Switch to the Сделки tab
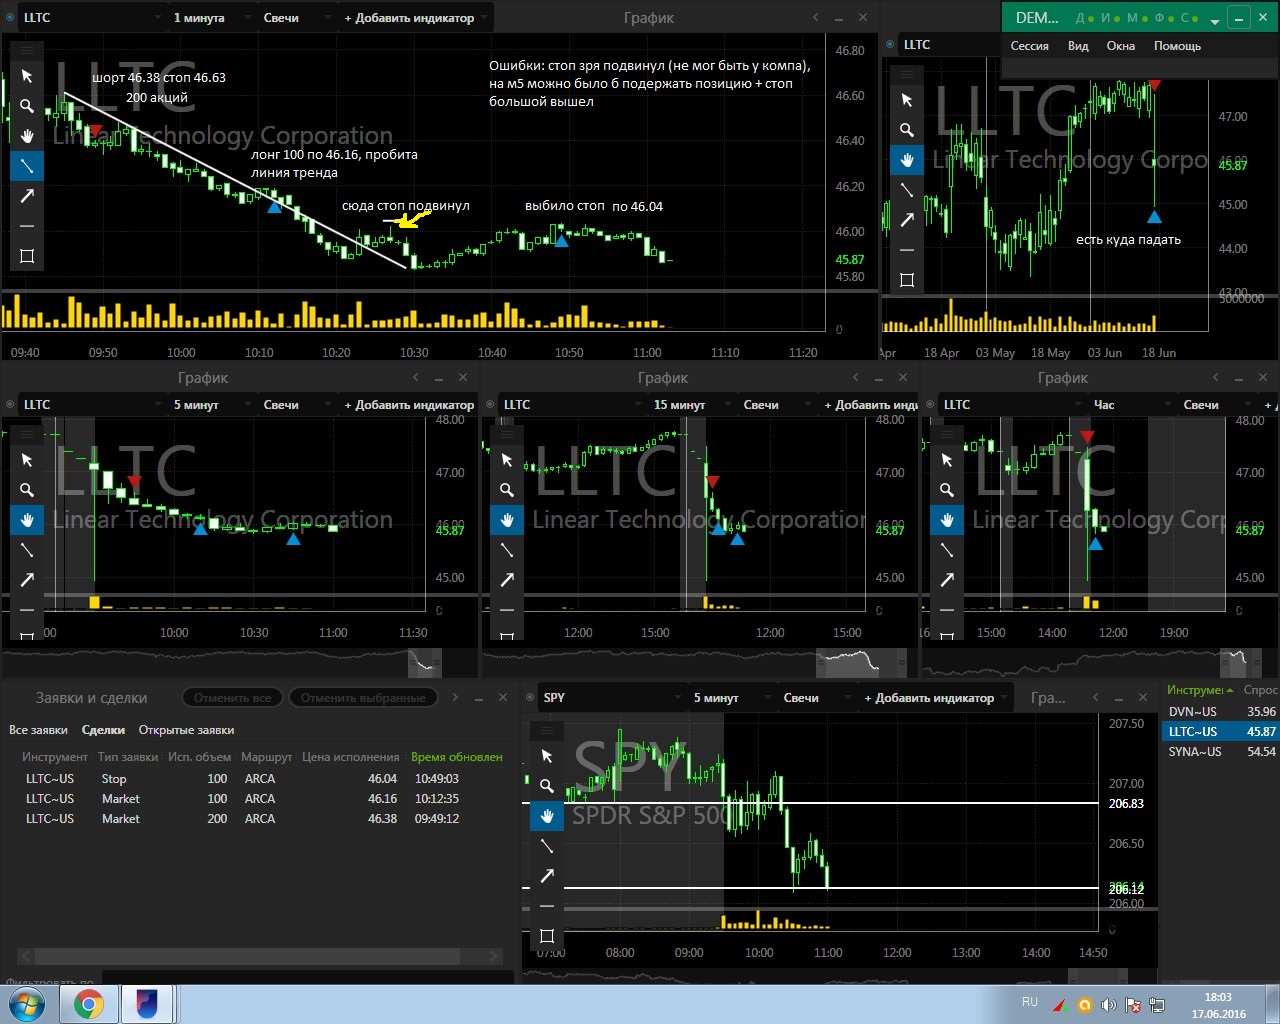 point(103,730)
